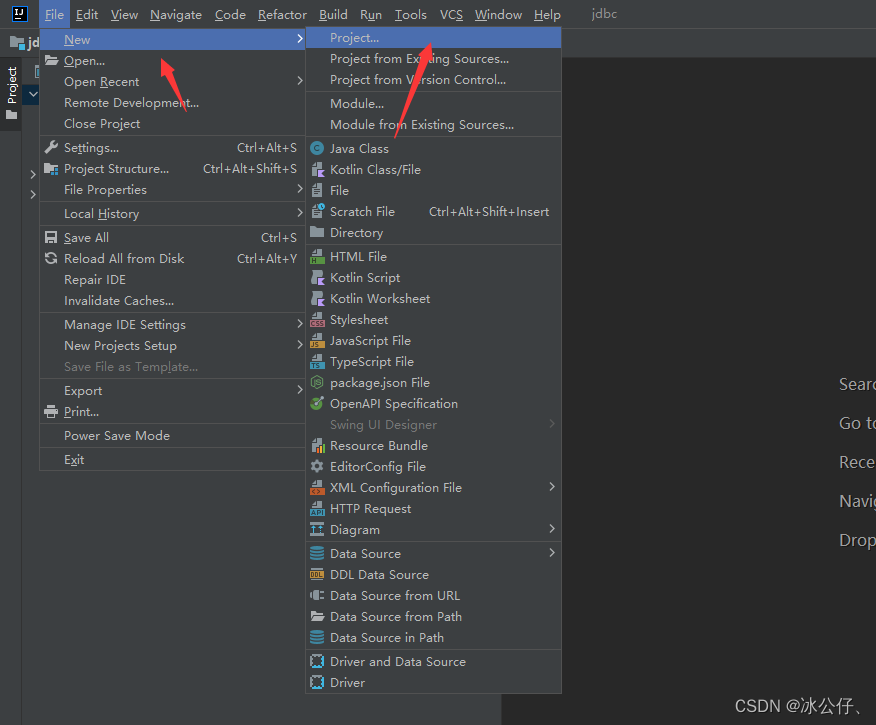Viewport: 876px width, 725px height.
Task: Expand the Data Source submenu arrow
Action: pyautogui.click(x=552, y=553)
